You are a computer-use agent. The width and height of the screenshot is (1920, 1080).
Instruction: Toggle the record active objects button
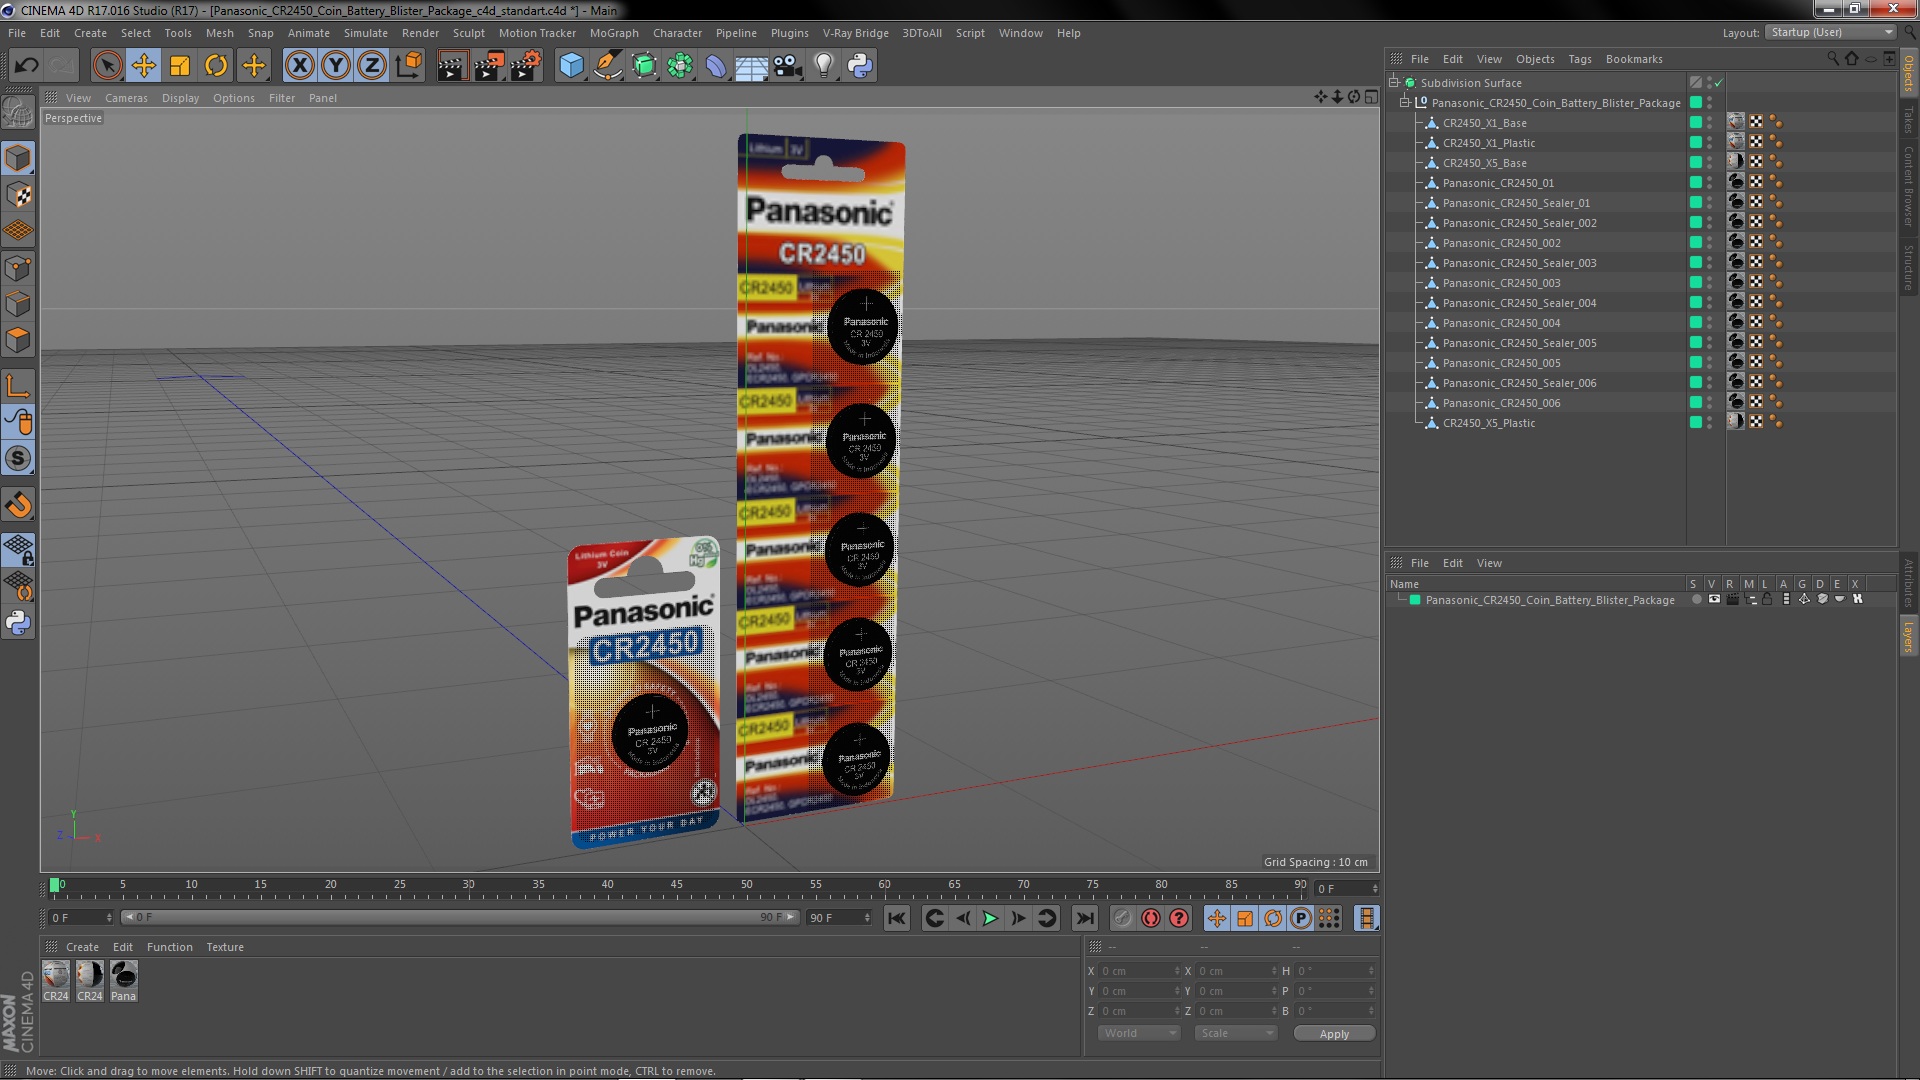click(1123, 918)
